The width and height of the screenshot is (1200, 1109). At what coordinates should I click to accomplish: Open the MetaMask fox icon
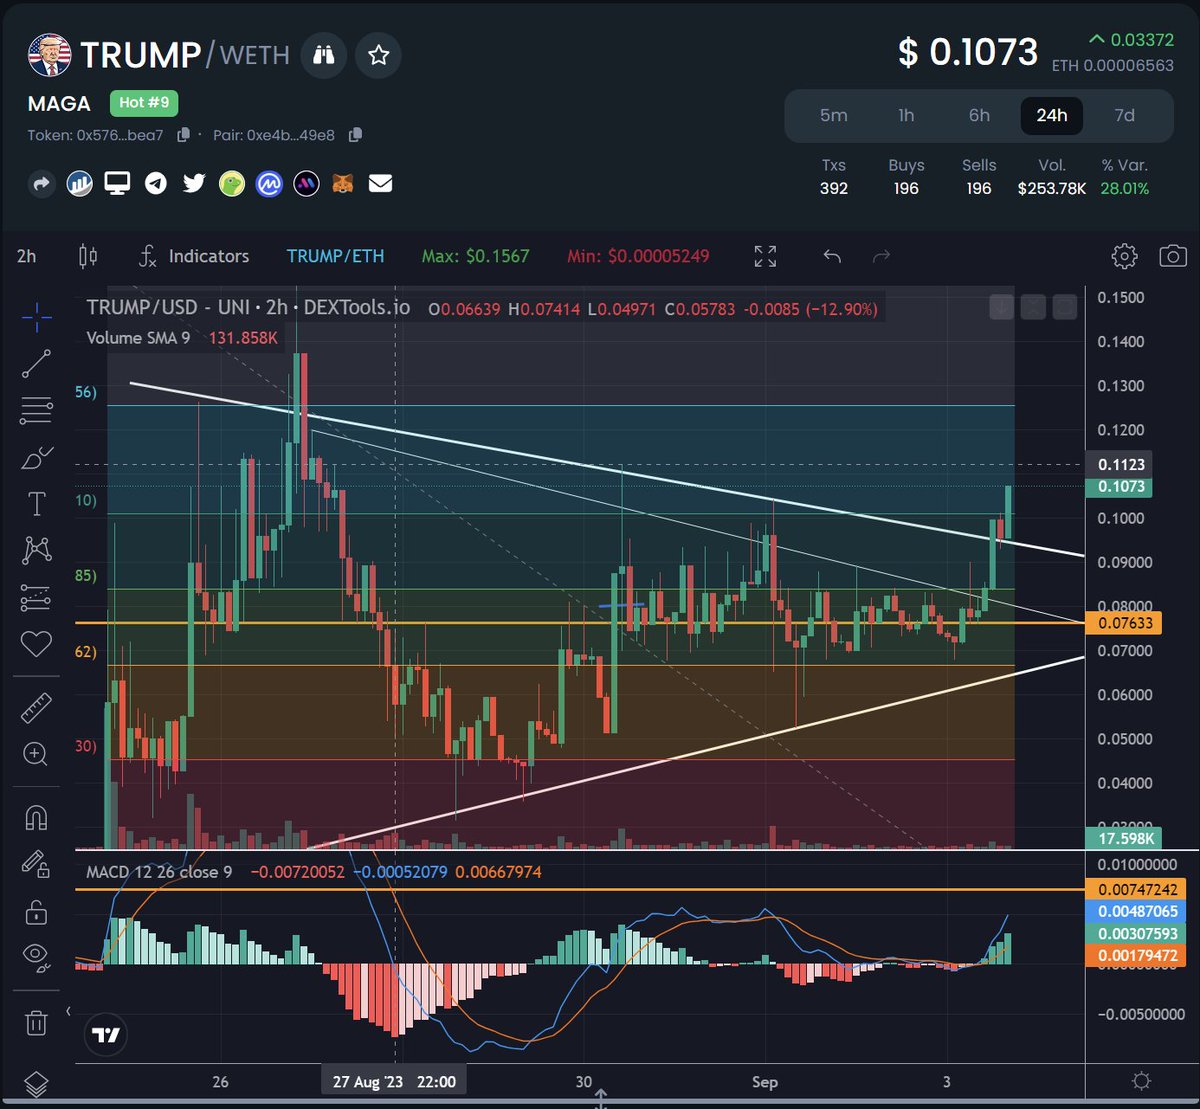pyautogui.click(x=343, y=184)
